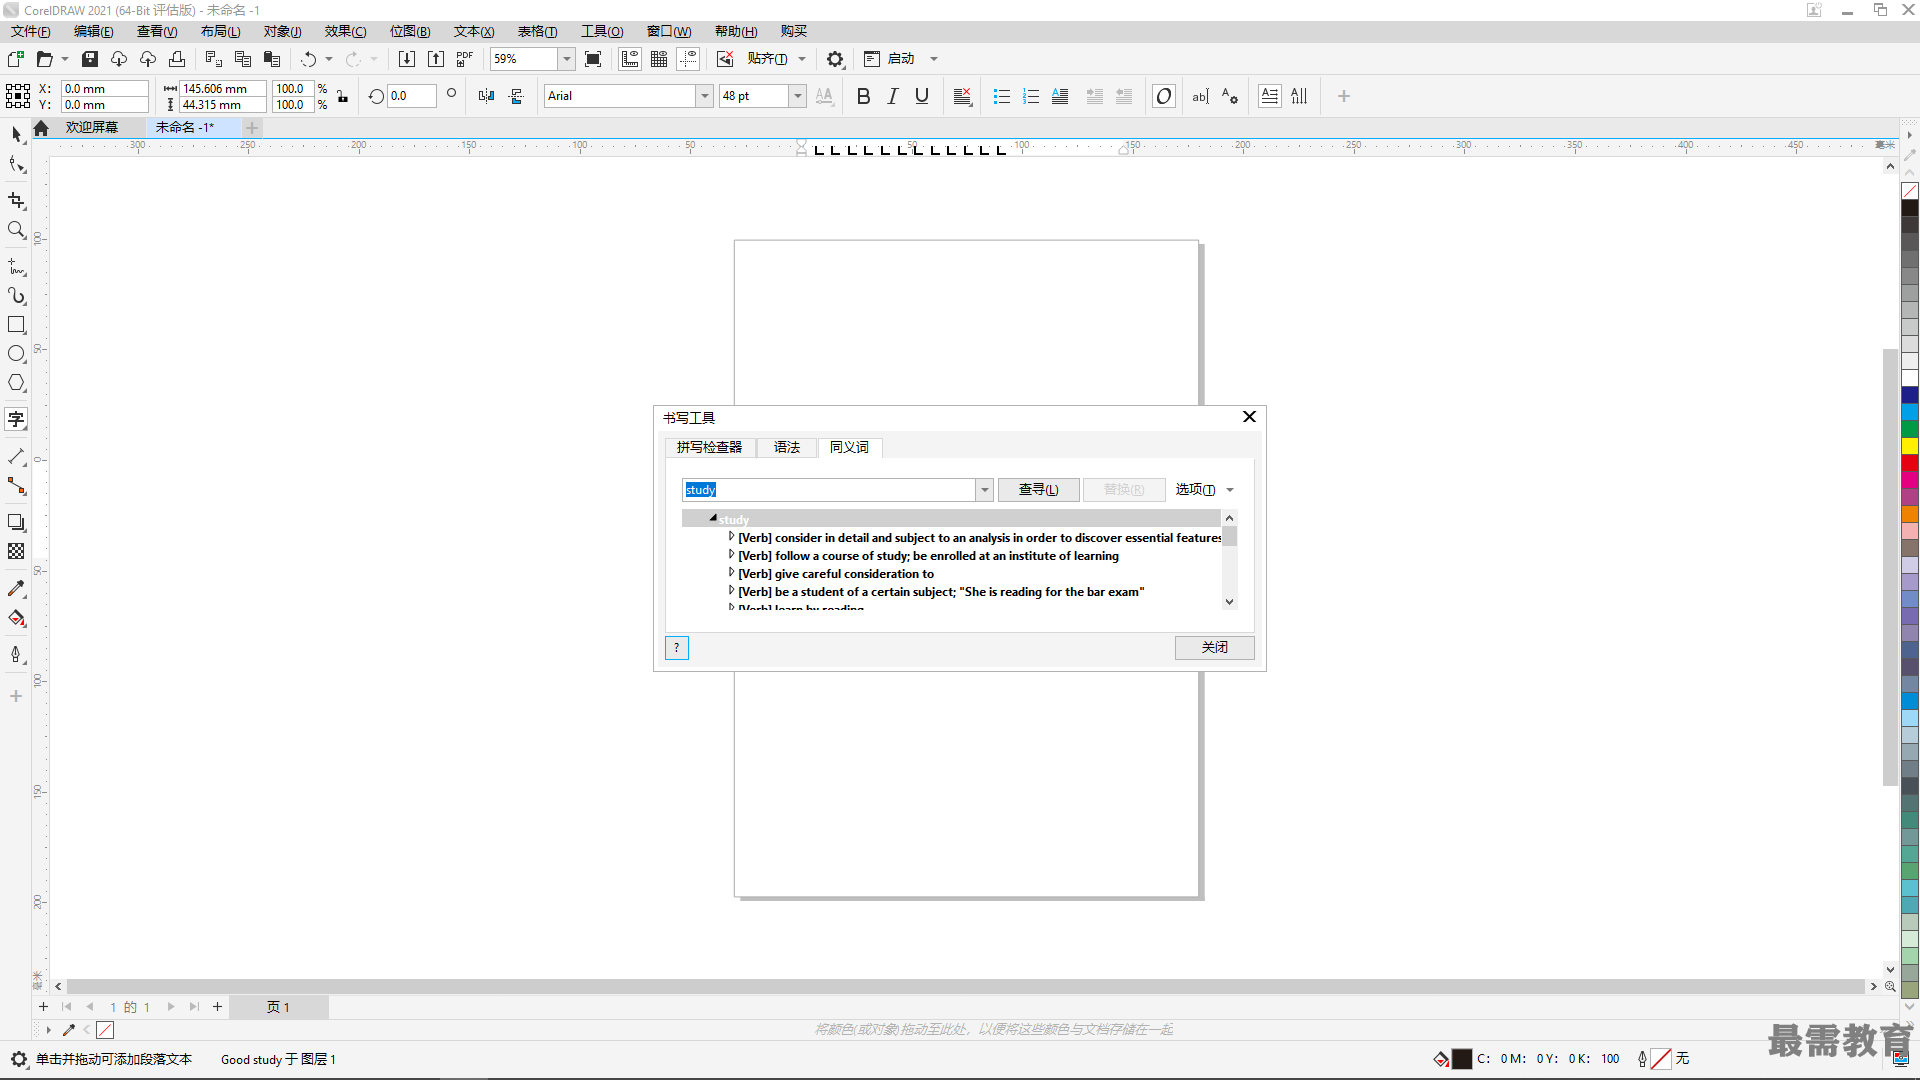
Task: Open the 效果 effects menu
Action: click(x=345, y=31)
